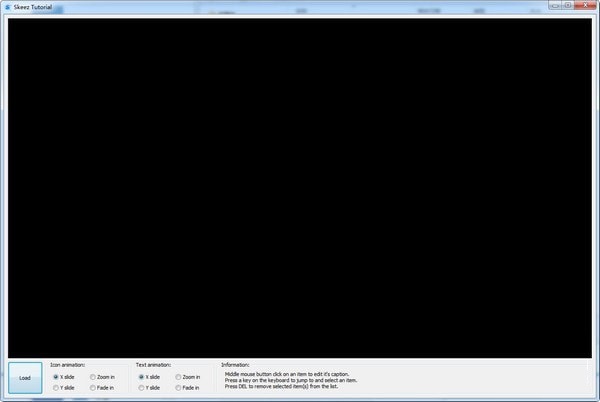Click the Text animation group label
The height and width of the screenshot is (402, 600).
(x=154, y=365)
